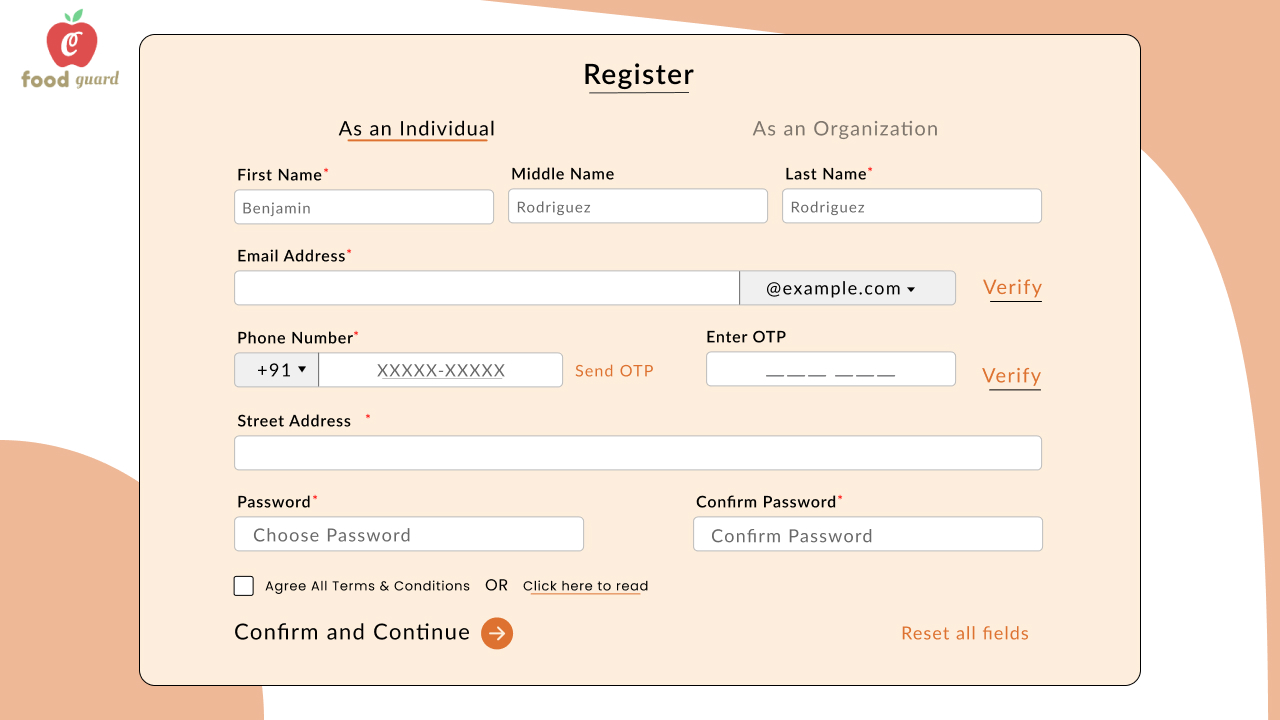Screen dimensions: 1280x720
Task: Focus the First Name input field
Action: (364, 207)
